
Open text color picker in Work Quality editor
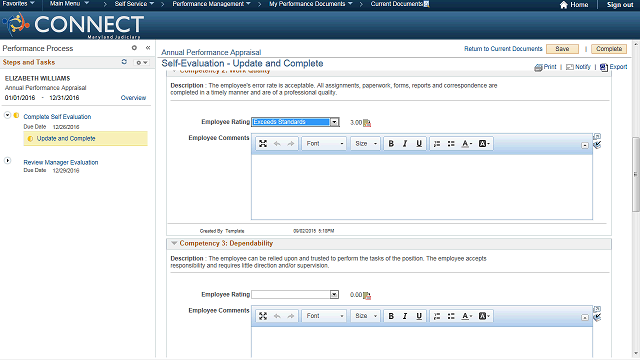467,144
